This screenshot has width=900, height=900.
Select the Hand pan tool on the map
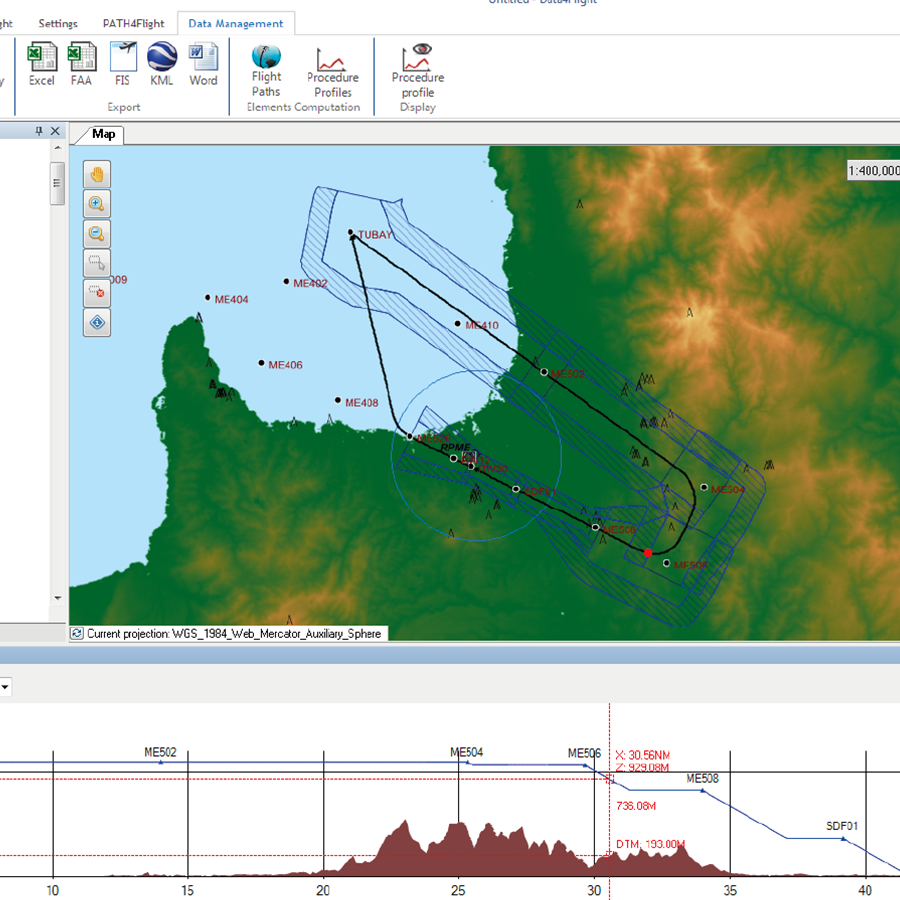(x=97, y=173)
